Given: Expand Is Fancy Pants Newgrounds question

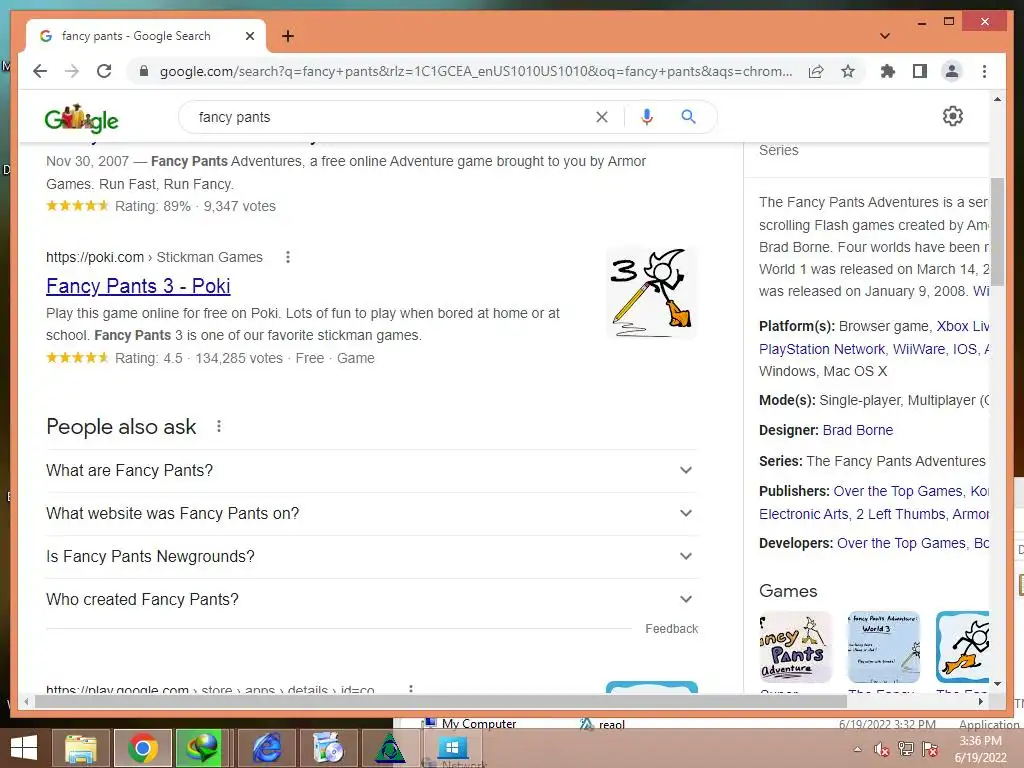Looking at the screenshot, I should coord(371,556).
